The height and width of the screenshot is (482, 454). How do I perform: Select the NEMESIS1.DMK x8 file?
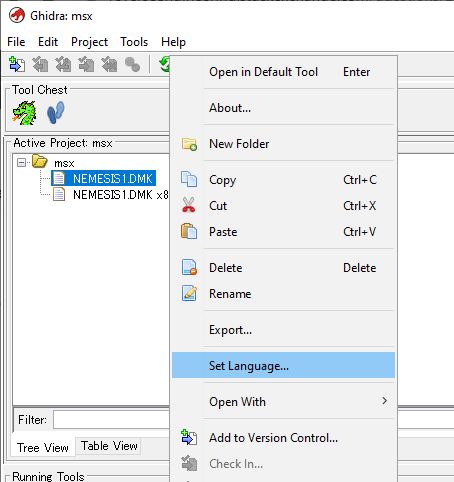(x=111, y=194)
